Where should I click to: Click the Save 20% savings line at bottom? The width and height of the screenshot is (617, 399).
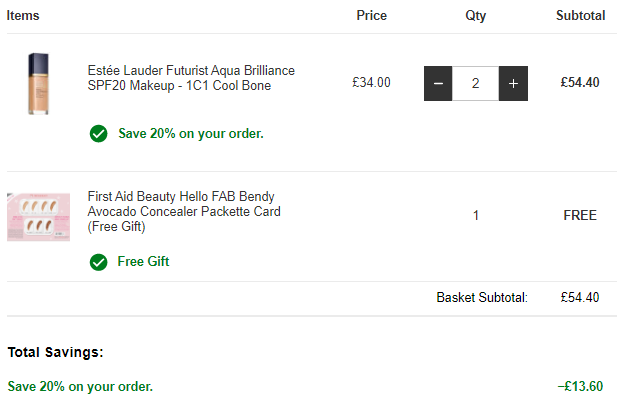[x=80, y=387]
